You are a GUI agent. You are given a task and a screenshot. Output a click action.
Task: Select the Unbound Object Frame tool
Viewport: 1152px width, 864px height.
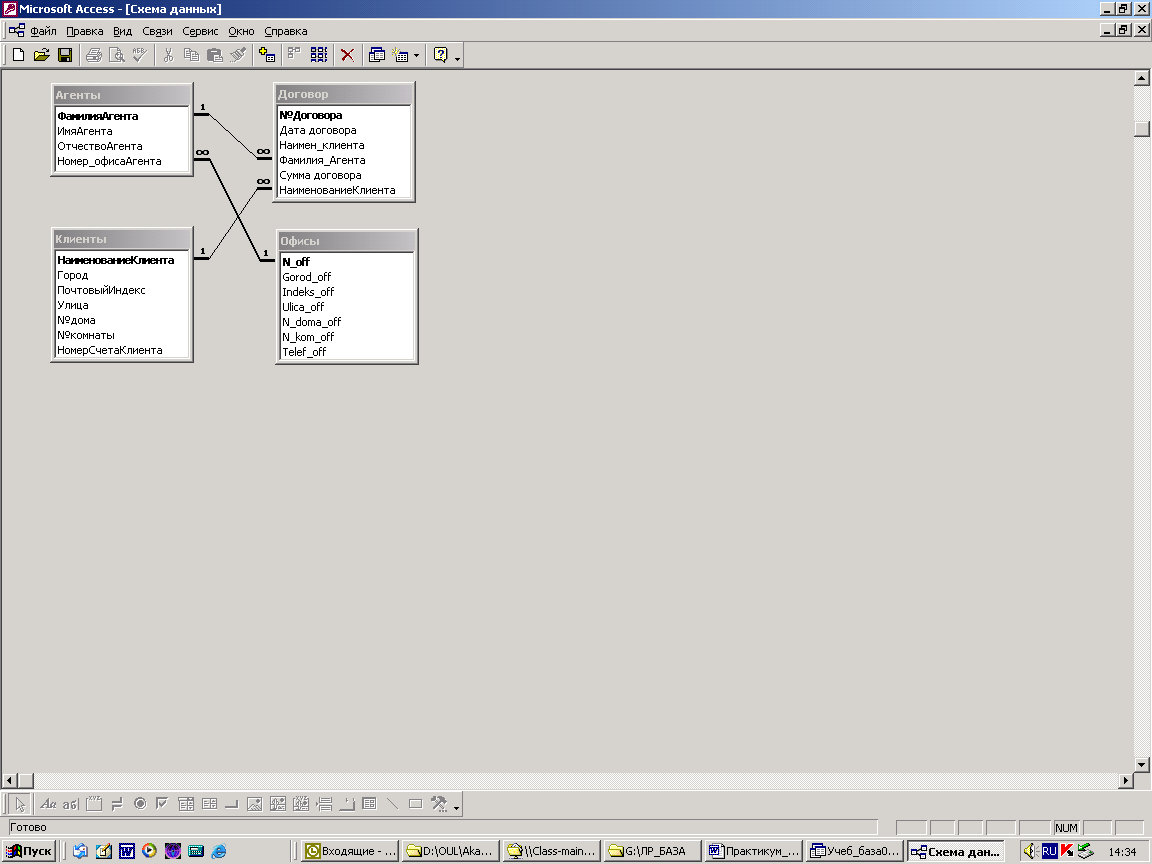[x=278, y=804]
